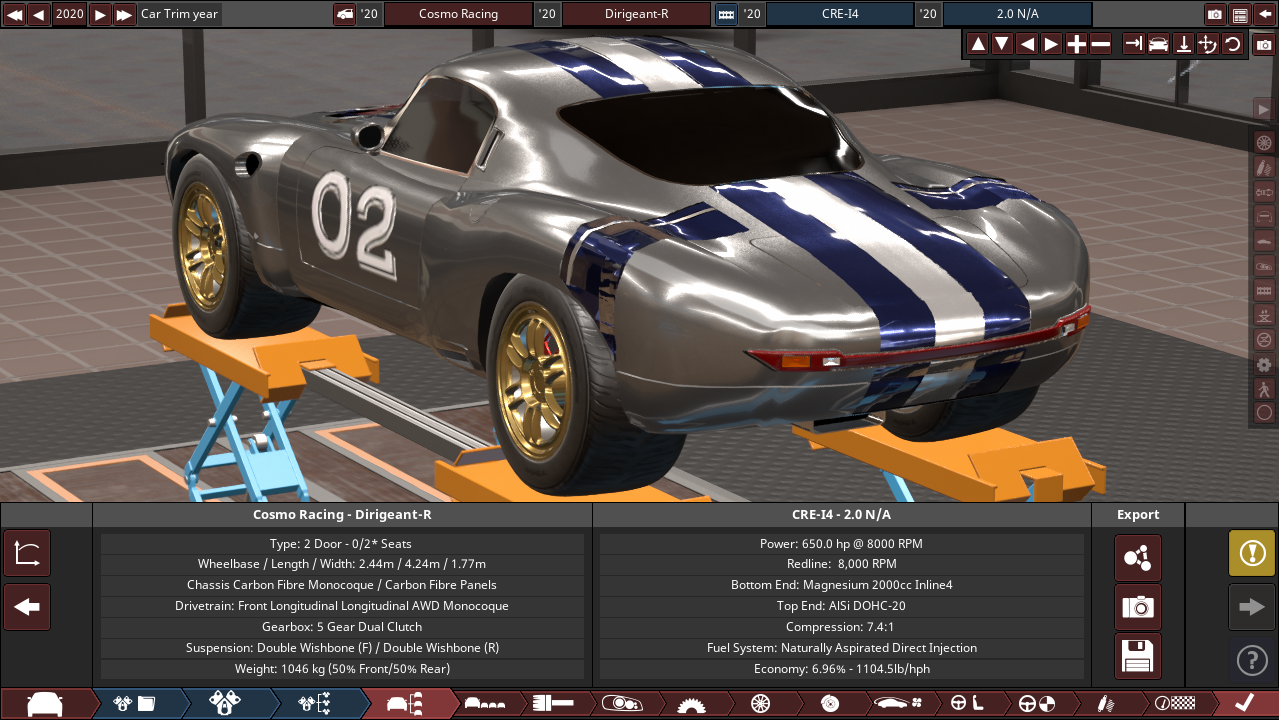This screenshot has height=720, width=1279.
Task: Select the 2.0 N/A engine variant box
Action: click(1018, 15)
